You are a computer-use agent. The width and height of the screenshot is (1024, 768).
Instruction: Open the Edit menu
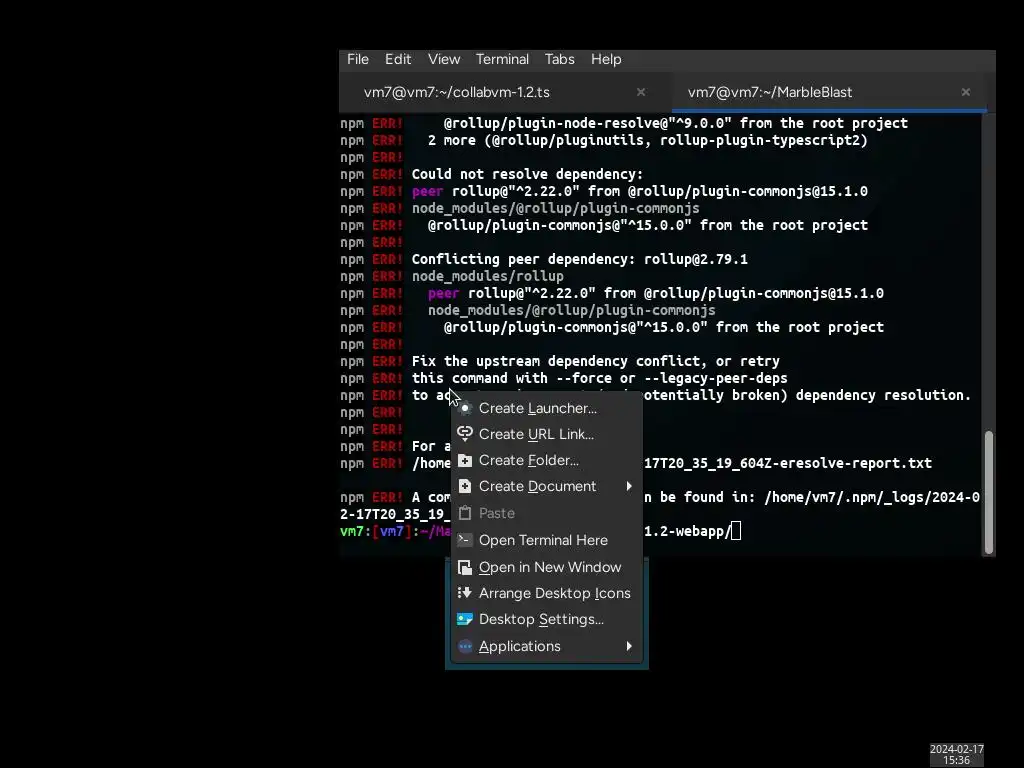398,59
